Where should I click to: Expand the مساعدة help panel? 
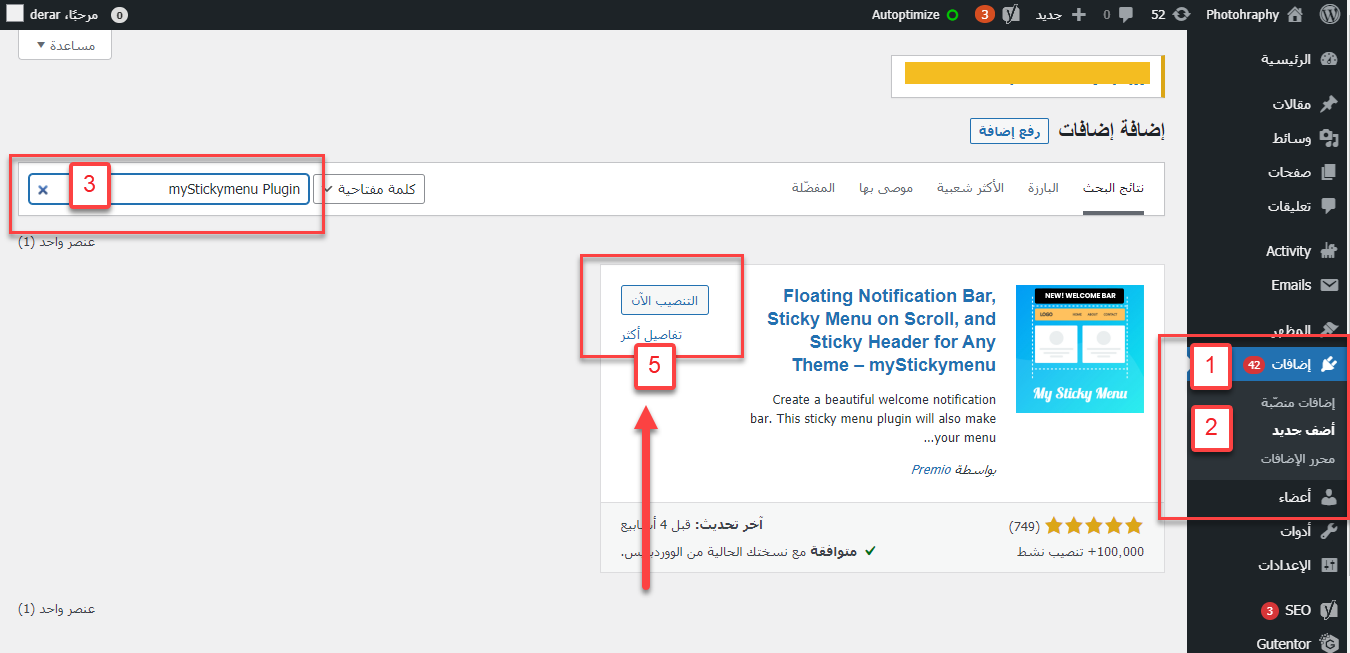coord(65,45)
